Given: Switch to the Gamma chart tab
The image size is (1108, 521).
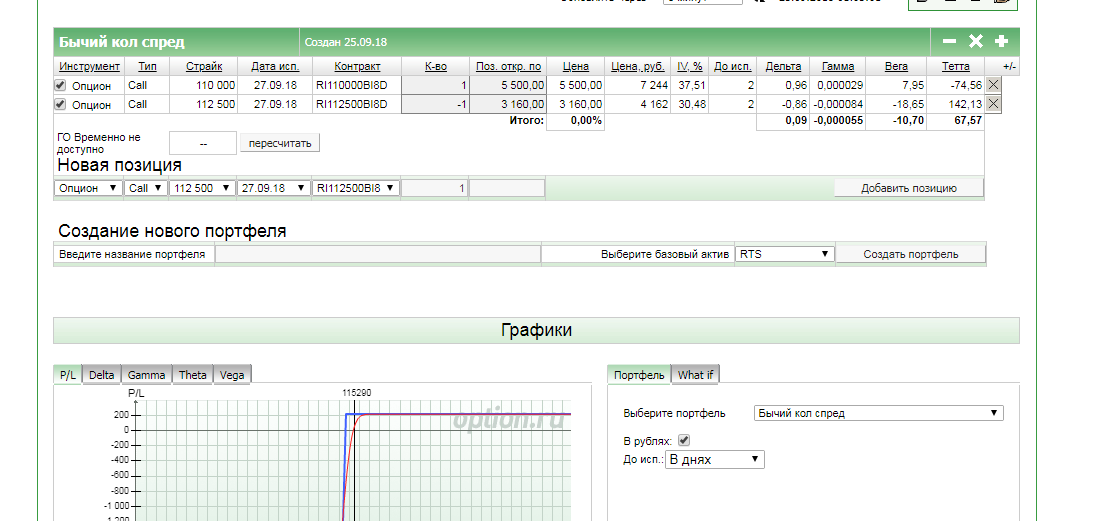Looking at the screenshot, I should (x=146, y=375).
